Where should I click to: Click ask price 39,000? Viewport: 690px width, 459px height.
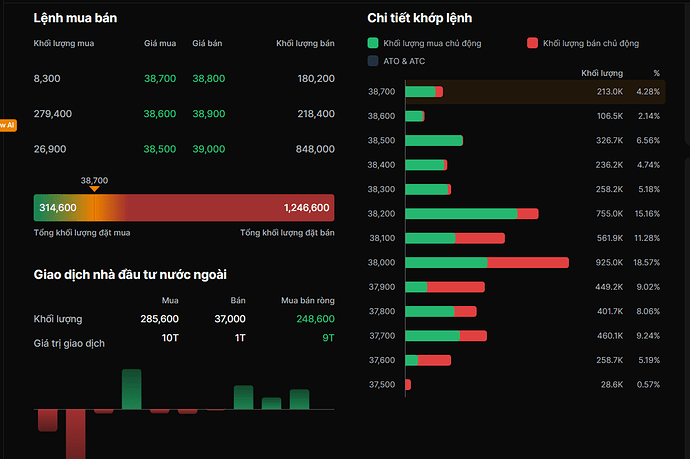209,149
